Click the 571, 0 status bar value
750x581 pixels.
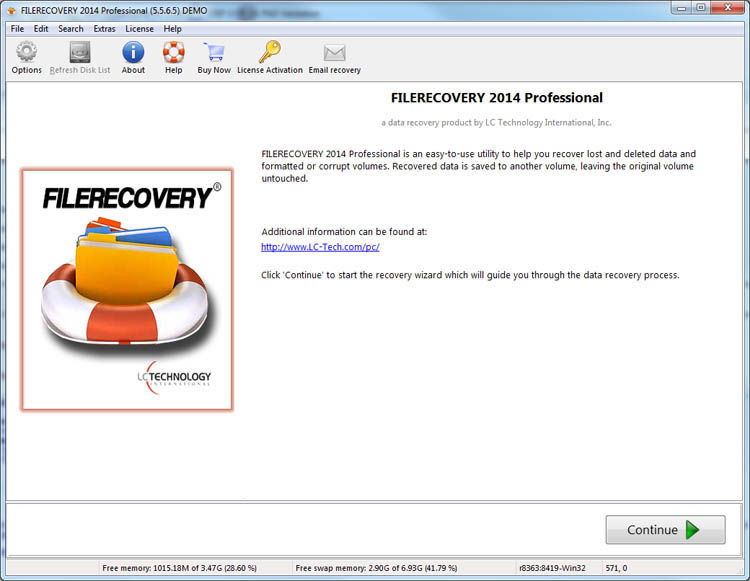tap(617, 568)
